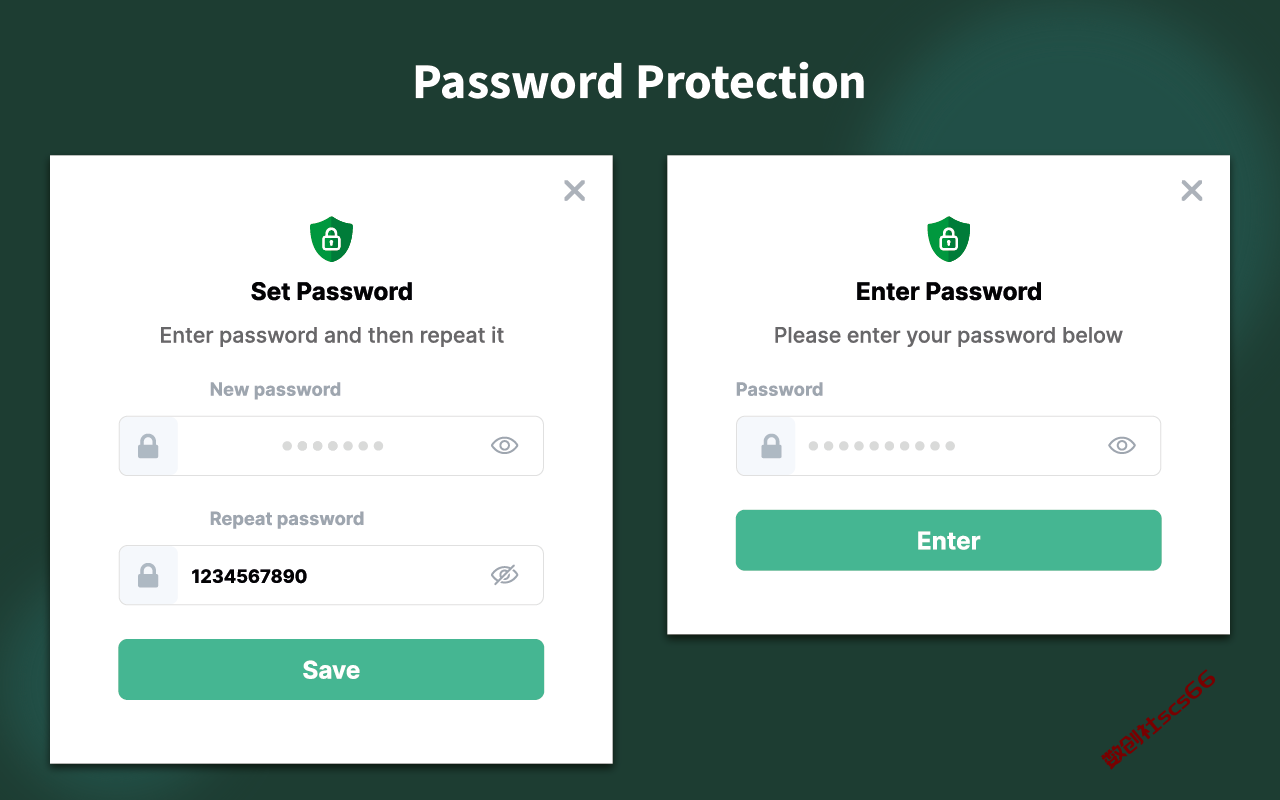1280x800 pixels.
Task: Reveal the Enter Password field using eye icon
Action: coord(1122,446)
